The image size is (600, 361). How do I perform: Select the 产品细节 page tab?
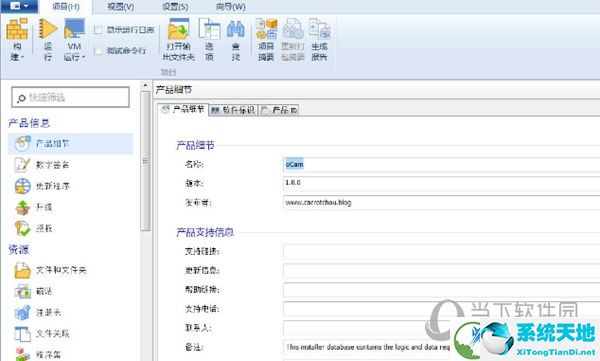click(x=183, y=109)
